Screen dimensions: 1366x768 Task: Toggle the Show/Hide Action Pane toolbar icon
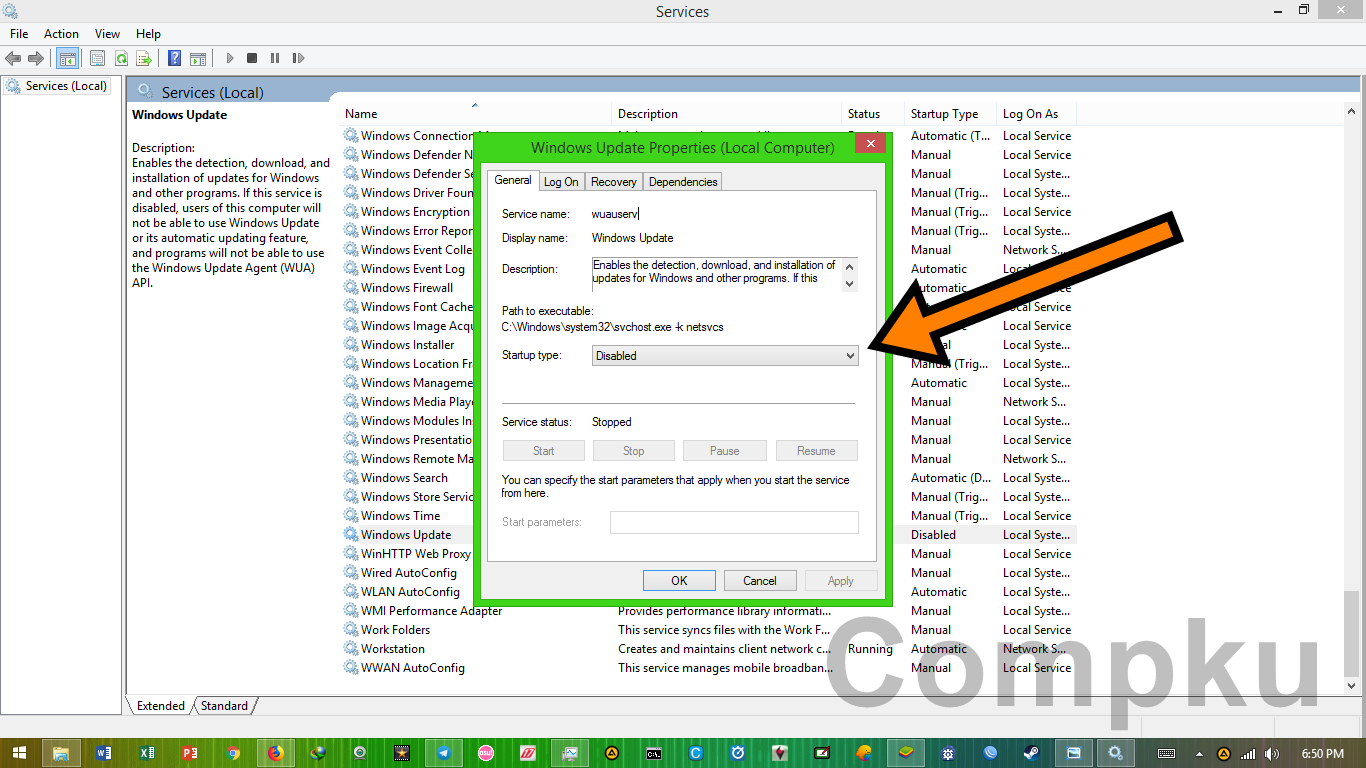pyautogui.click(x=198, y=59)
